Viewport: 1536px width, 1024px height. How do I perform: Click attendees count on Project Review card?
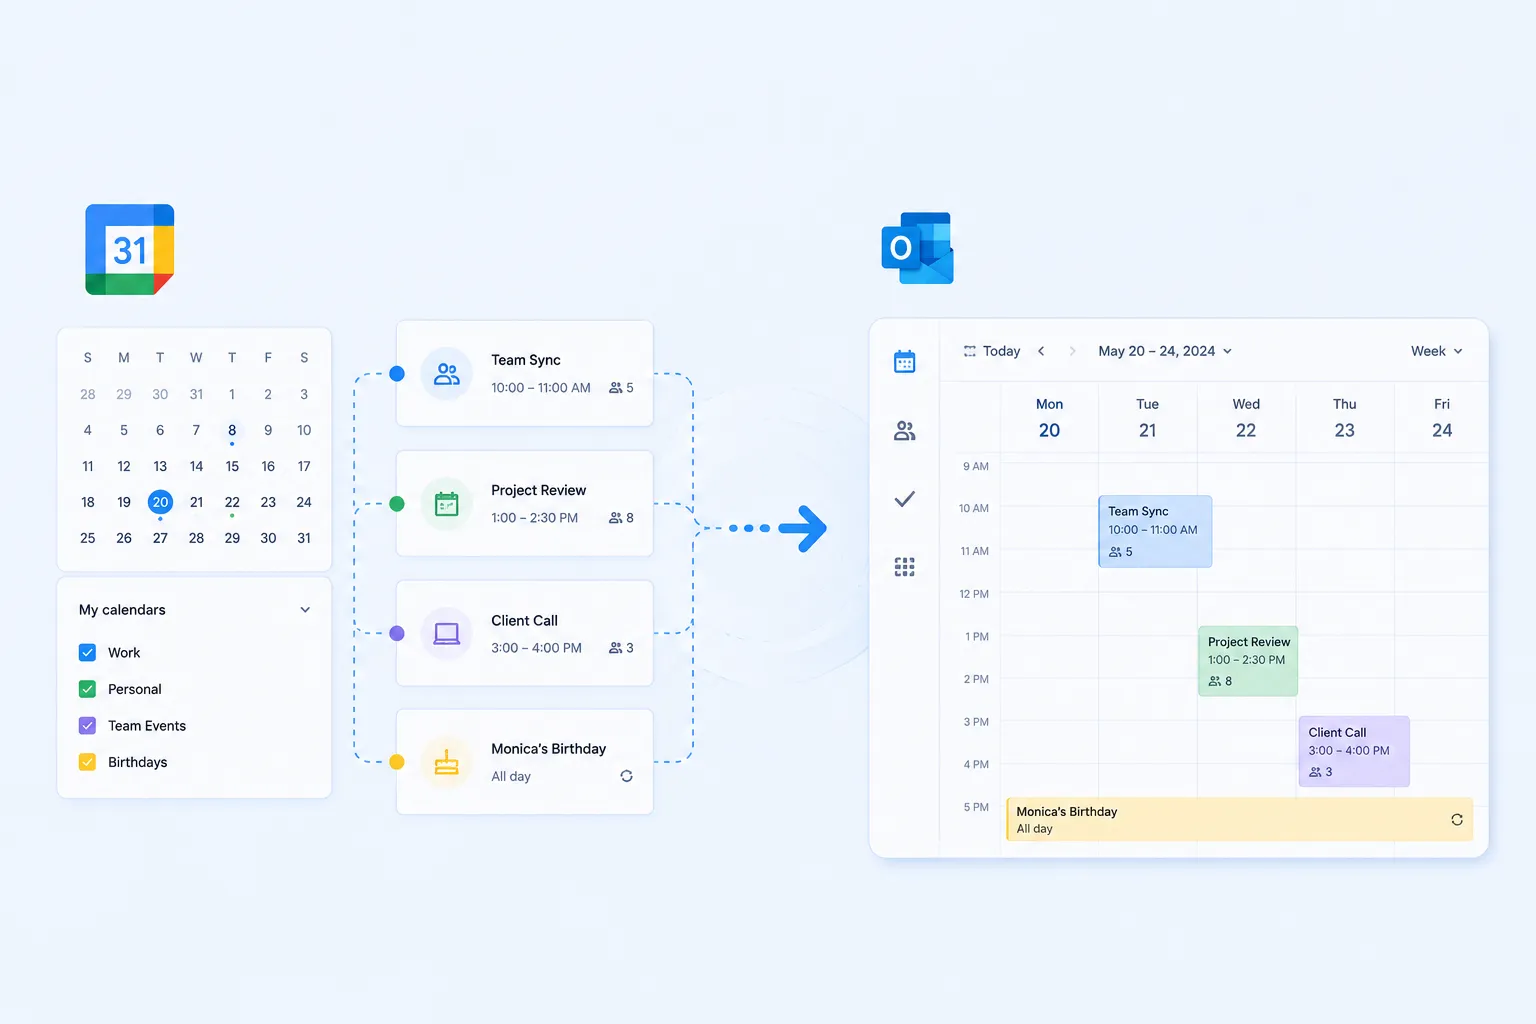(x=621, y=518)
